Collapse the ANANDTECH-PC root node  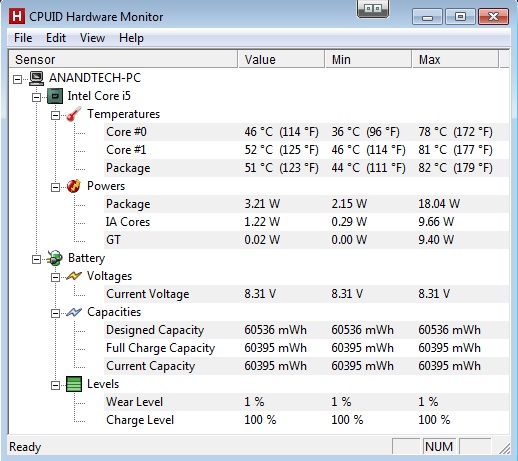tap(17, 79)
